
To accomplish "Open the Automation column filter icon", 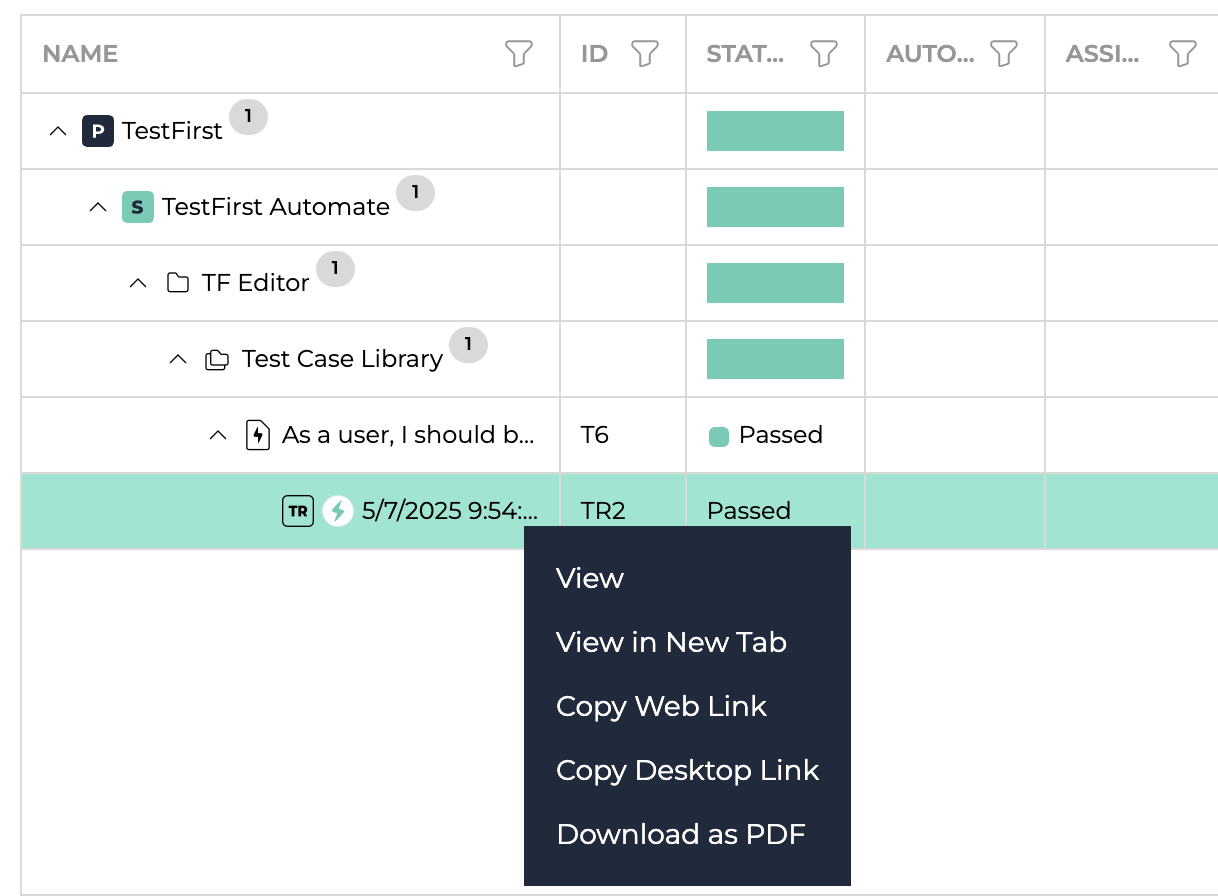I will click(x=1003, y=54).
